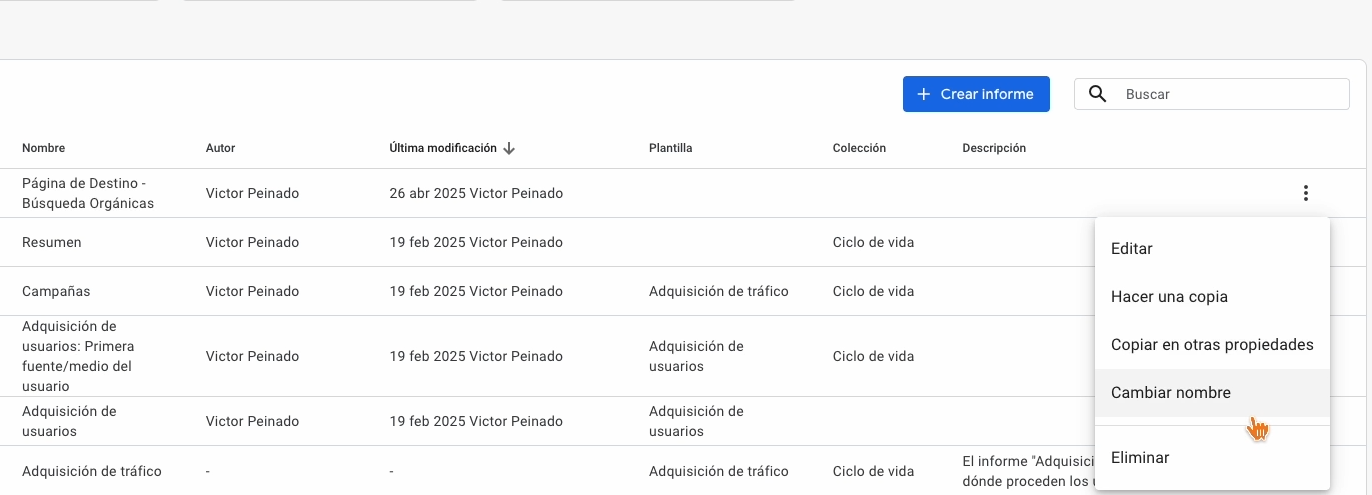Sort by Última modificación column
Image resolution: width=1372 pixels, height=495 pixels.
pyautogui.click(x=443, y=148)
